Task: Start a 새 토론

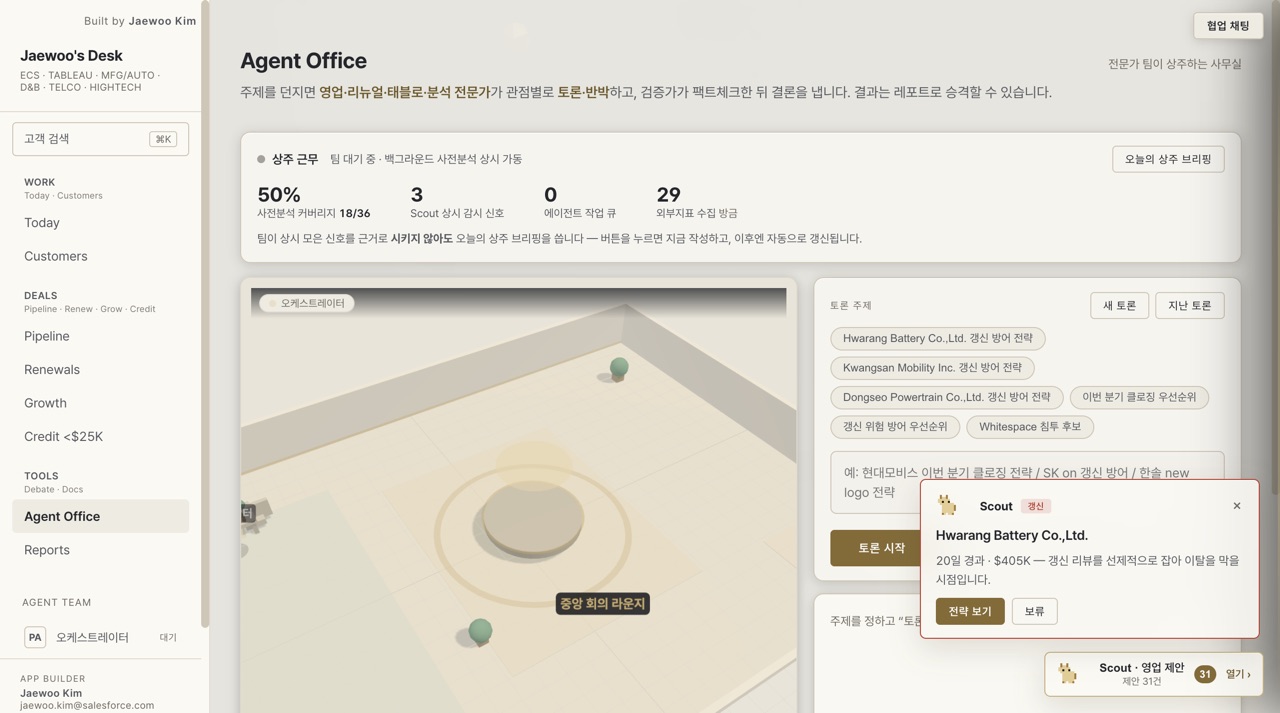Action: pos(1119,306)
